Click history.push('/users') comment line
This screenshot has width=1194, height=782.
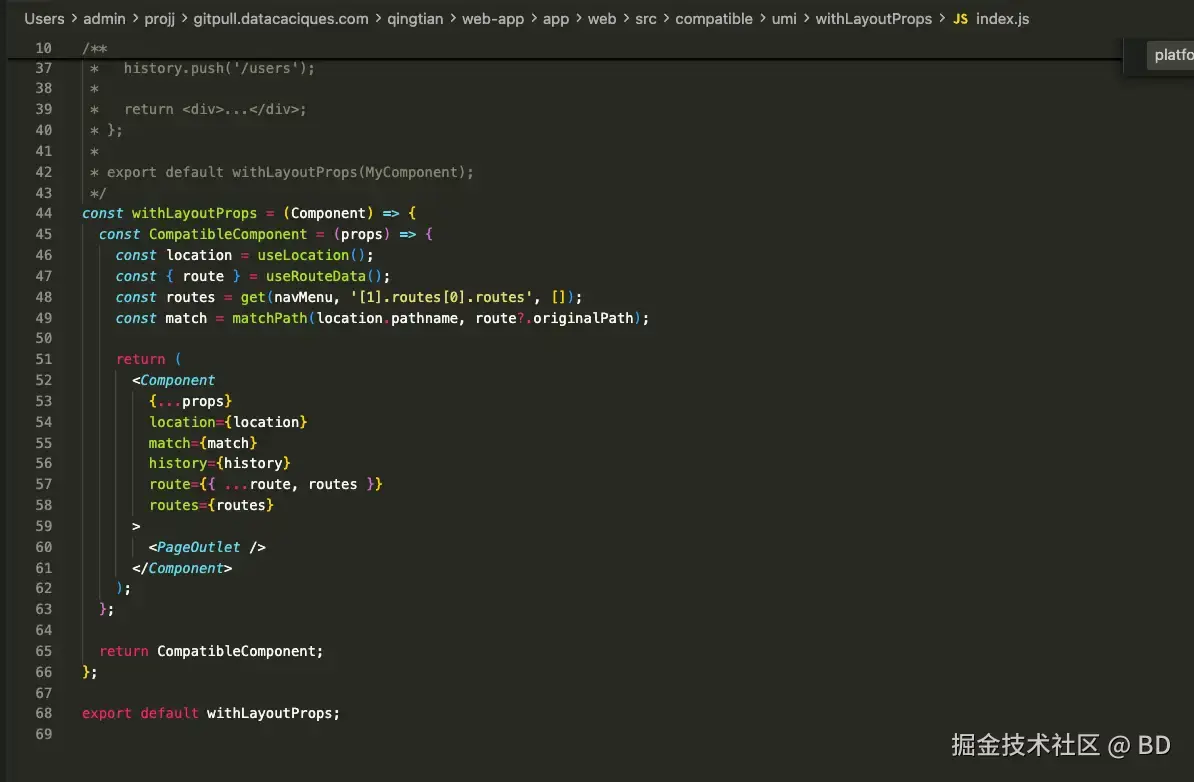pyautogui.click(x=219, y=69)
